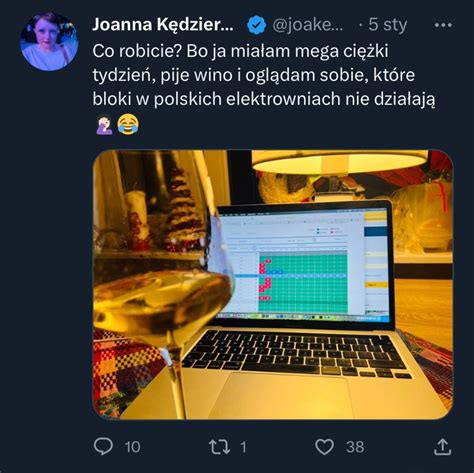Click the retweet arrows icon

coord(219,447)
